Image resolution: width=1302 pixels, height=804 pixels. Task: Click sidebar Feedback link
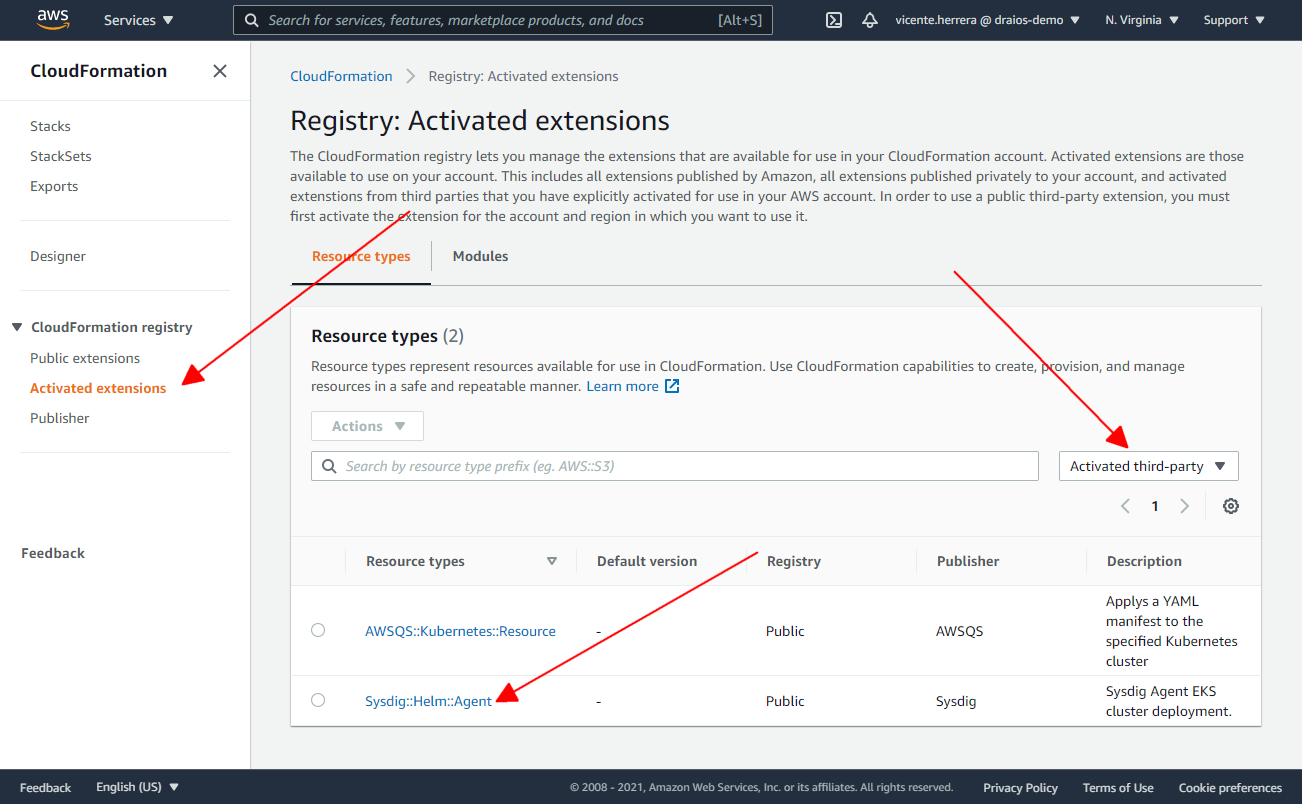point(53,553)
